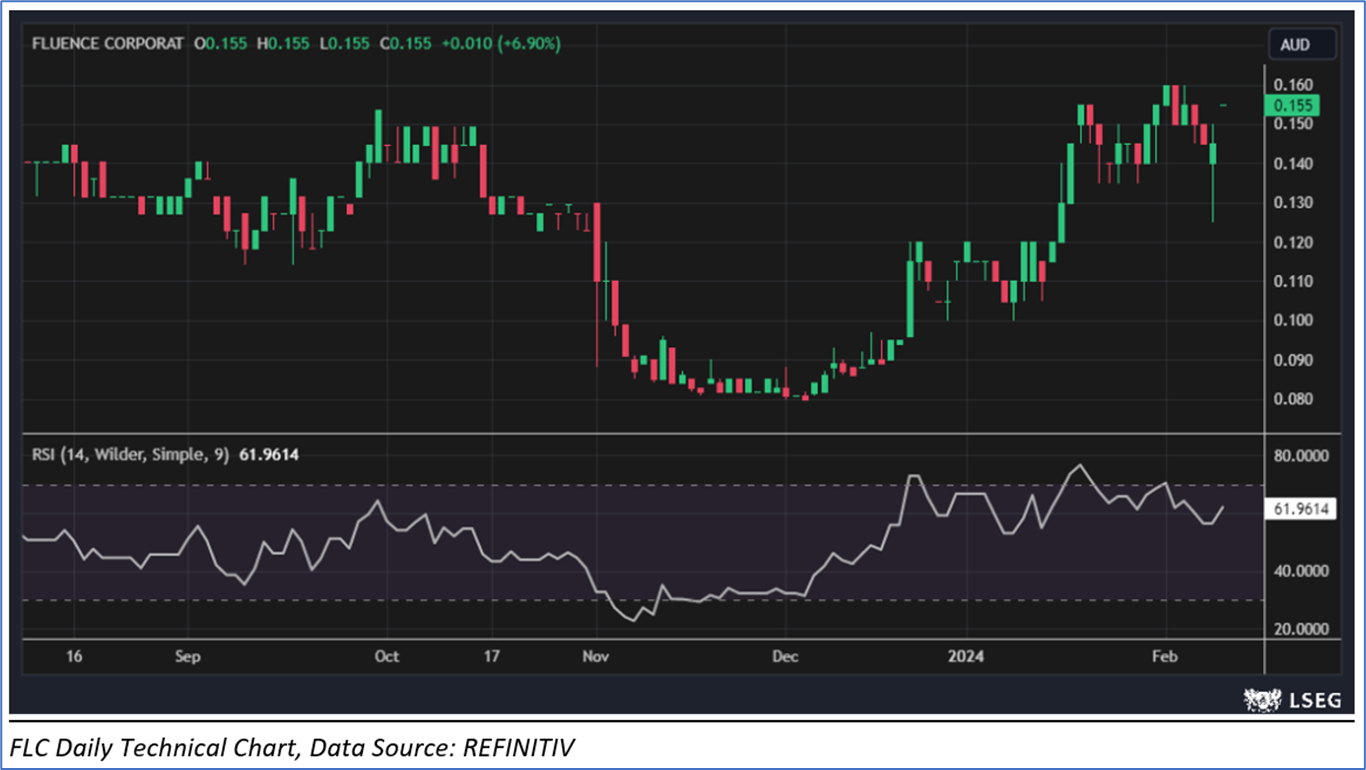Click the Feb time axis label
The width and height of the screenshot is (1366, 770).
click(1164, 657)
